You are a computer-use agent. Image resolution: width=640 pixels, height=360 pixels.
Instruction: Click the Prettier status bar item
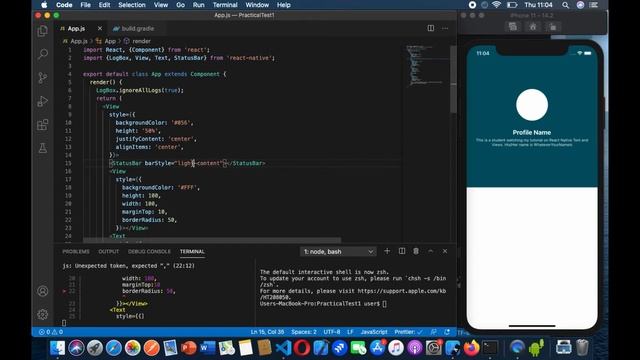click(409, 332)
